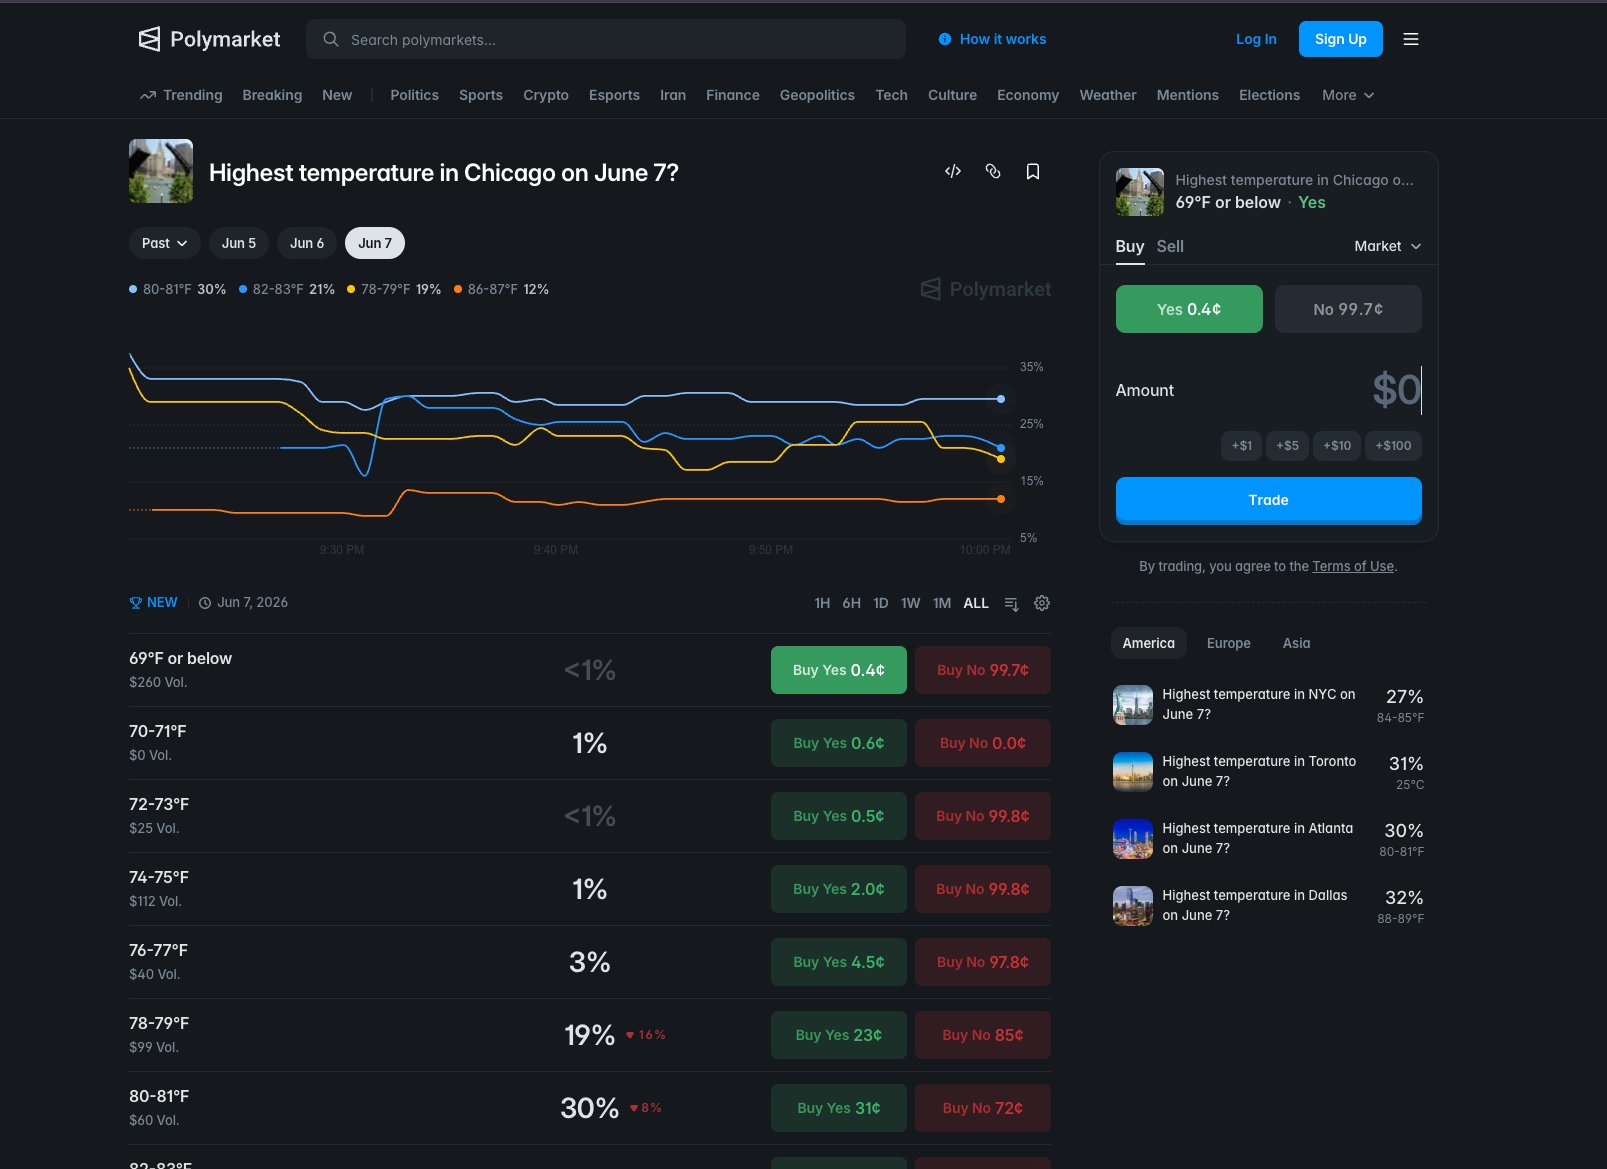Select the Jun 5 date chip
This screenshot has width=1607, height=1169.
point(239,243)
